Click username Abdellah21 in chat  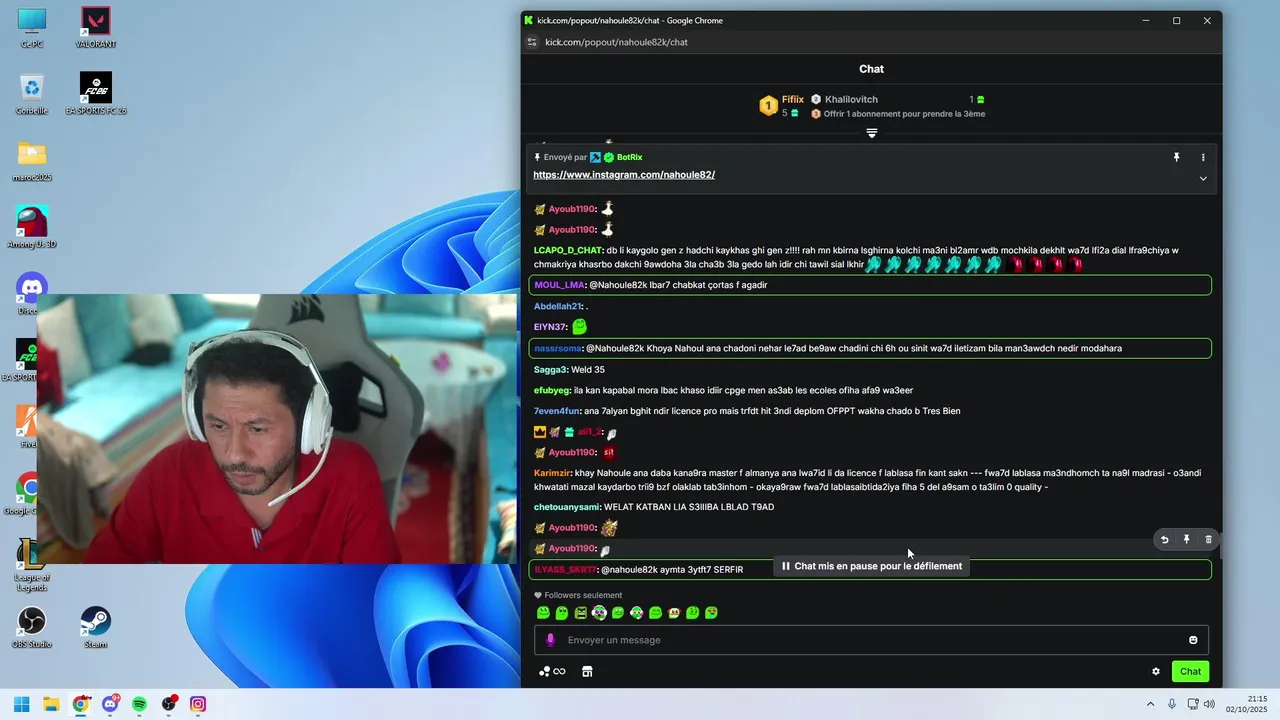[x=558, y=307]
